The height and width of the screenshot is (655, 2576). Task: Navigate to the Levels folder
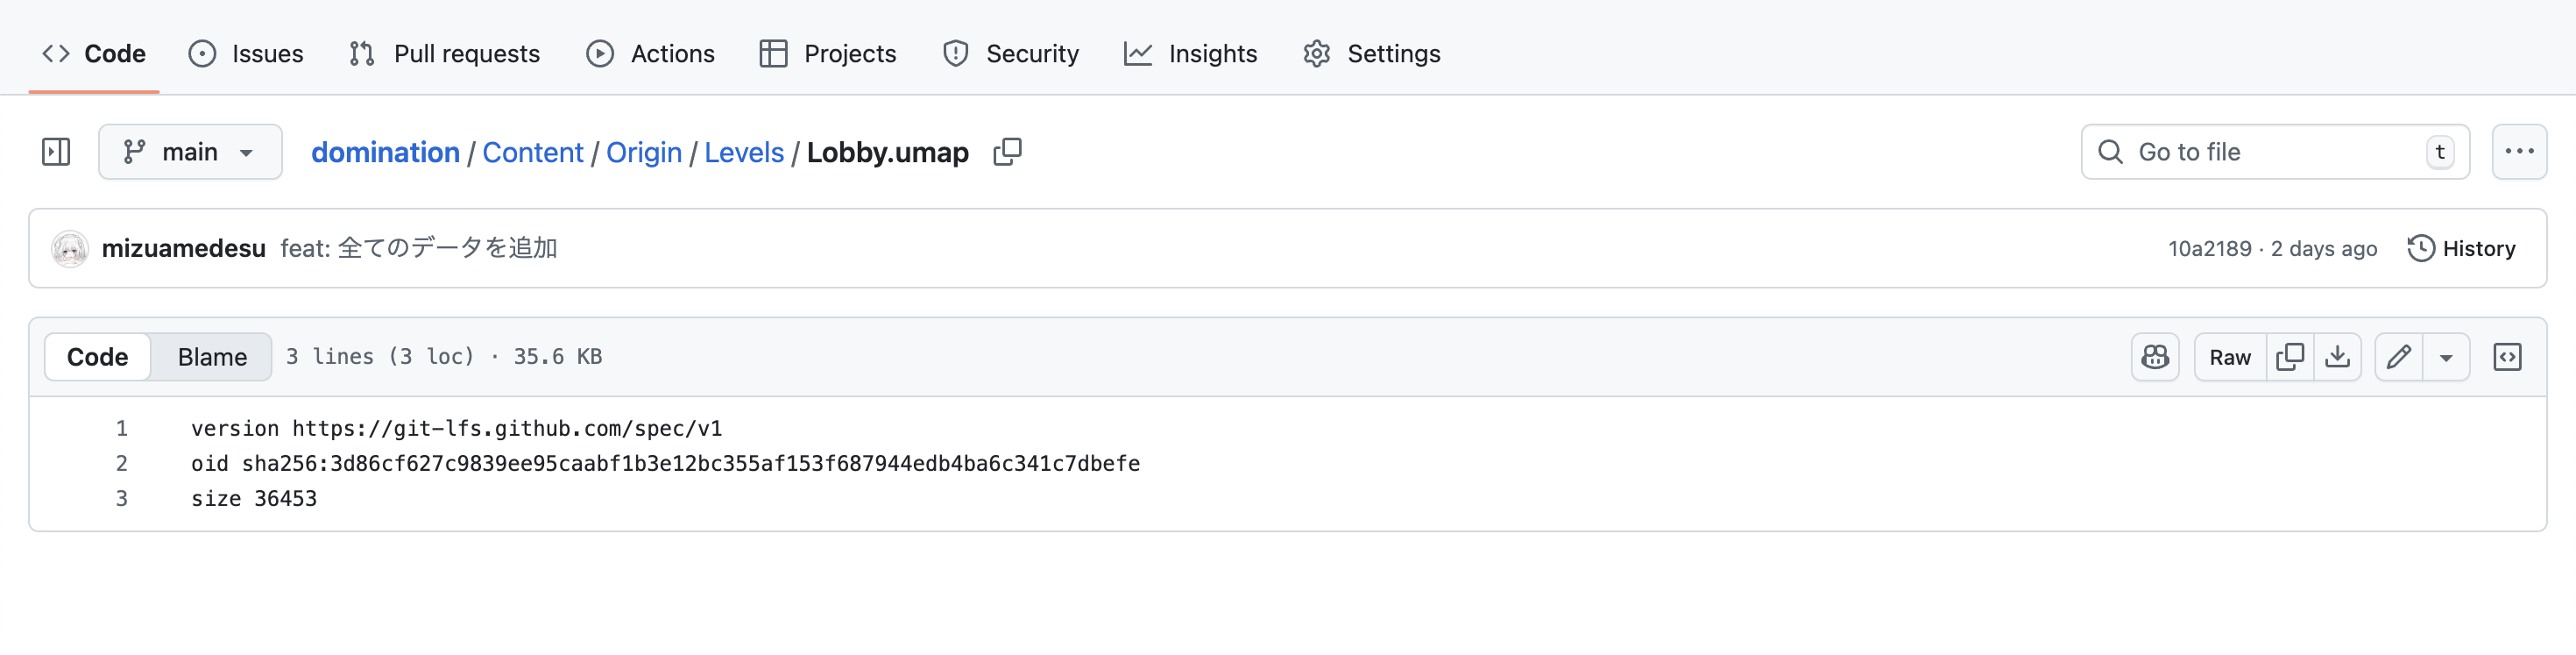point(744,152)
